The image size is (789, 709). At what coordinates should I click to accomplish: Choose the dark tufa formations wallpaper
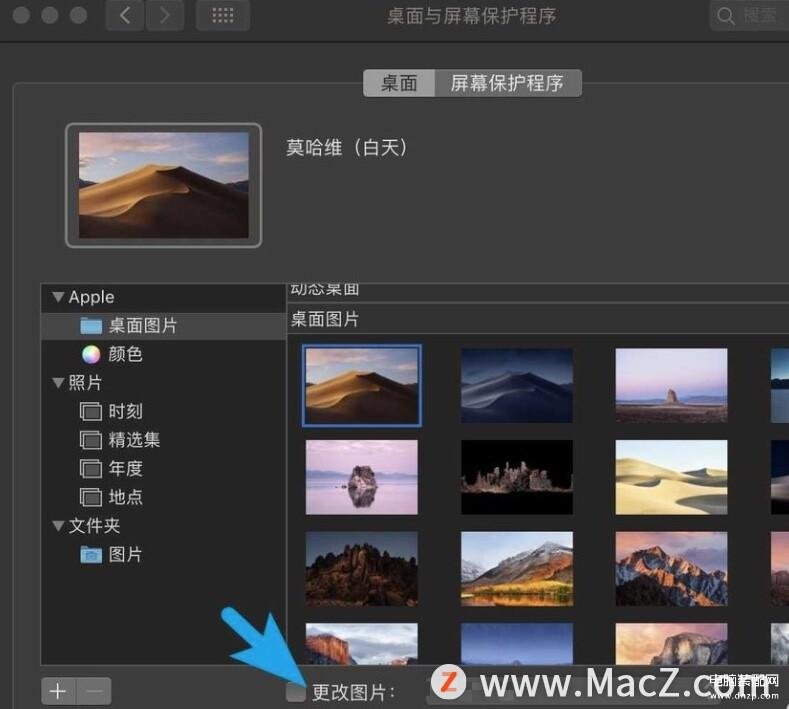(x=517, y=477)
